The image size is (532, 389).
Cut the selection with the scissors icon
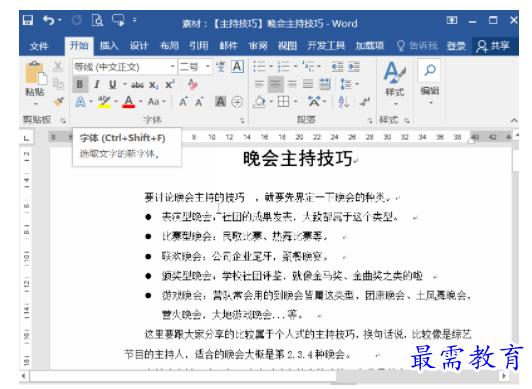point(58,66)
